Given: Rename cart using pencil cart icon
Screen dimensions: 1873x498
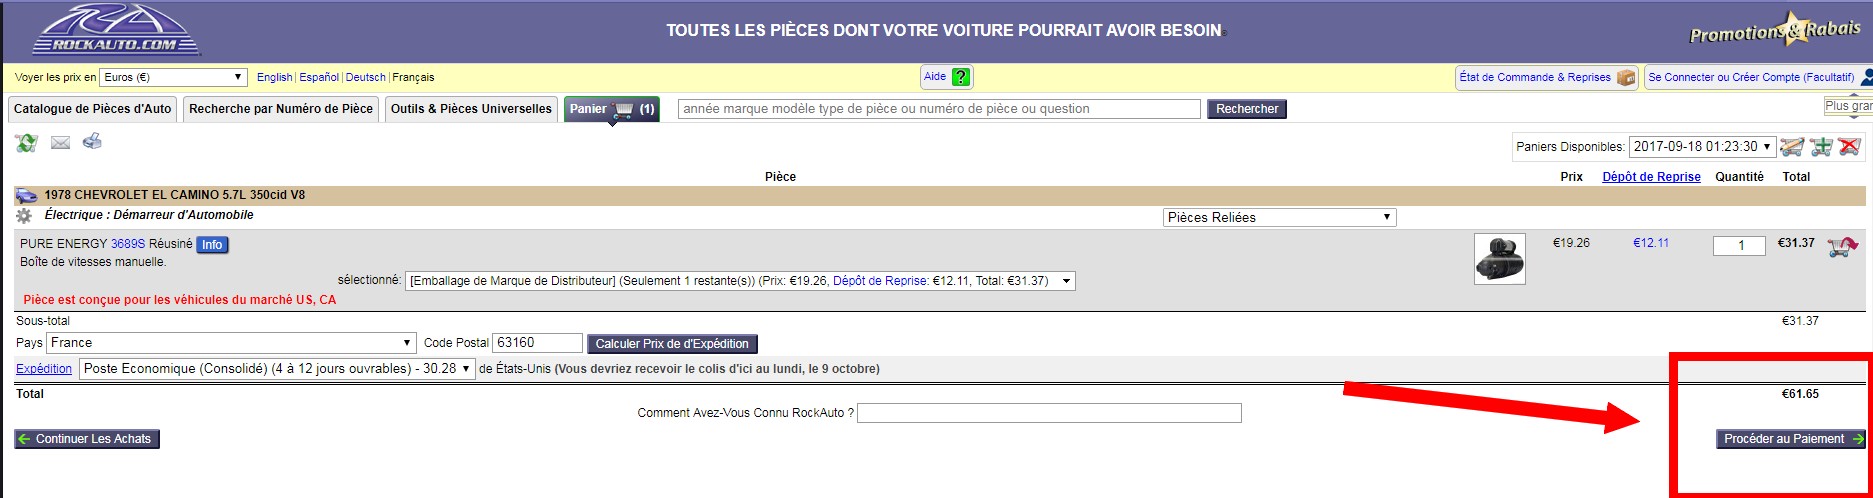Looking at the screenshot, I should [1792, 147].
